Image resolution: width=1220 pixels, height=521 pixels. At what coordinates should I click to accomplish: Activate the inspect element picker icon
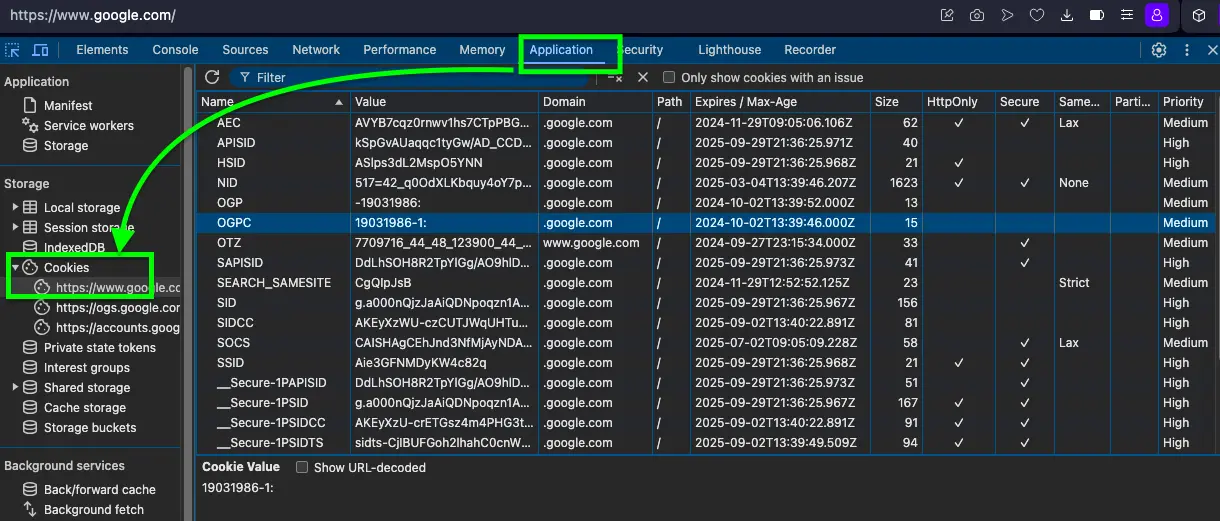13,50
